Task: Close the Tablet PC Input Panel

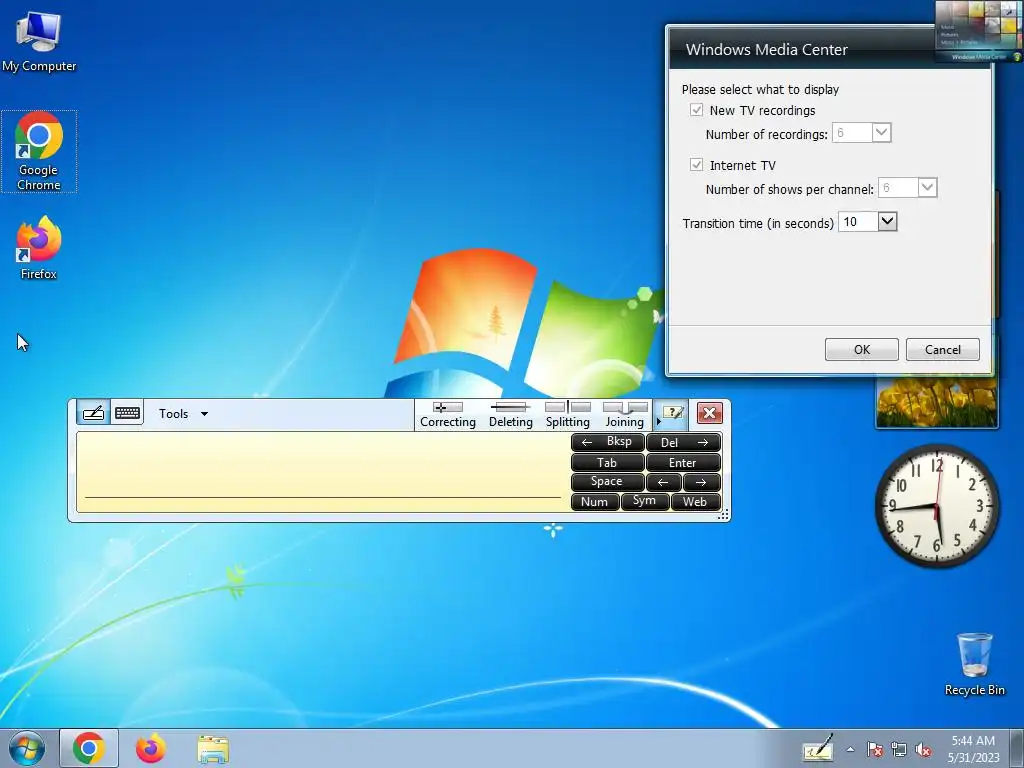Action: click(709, 413)
